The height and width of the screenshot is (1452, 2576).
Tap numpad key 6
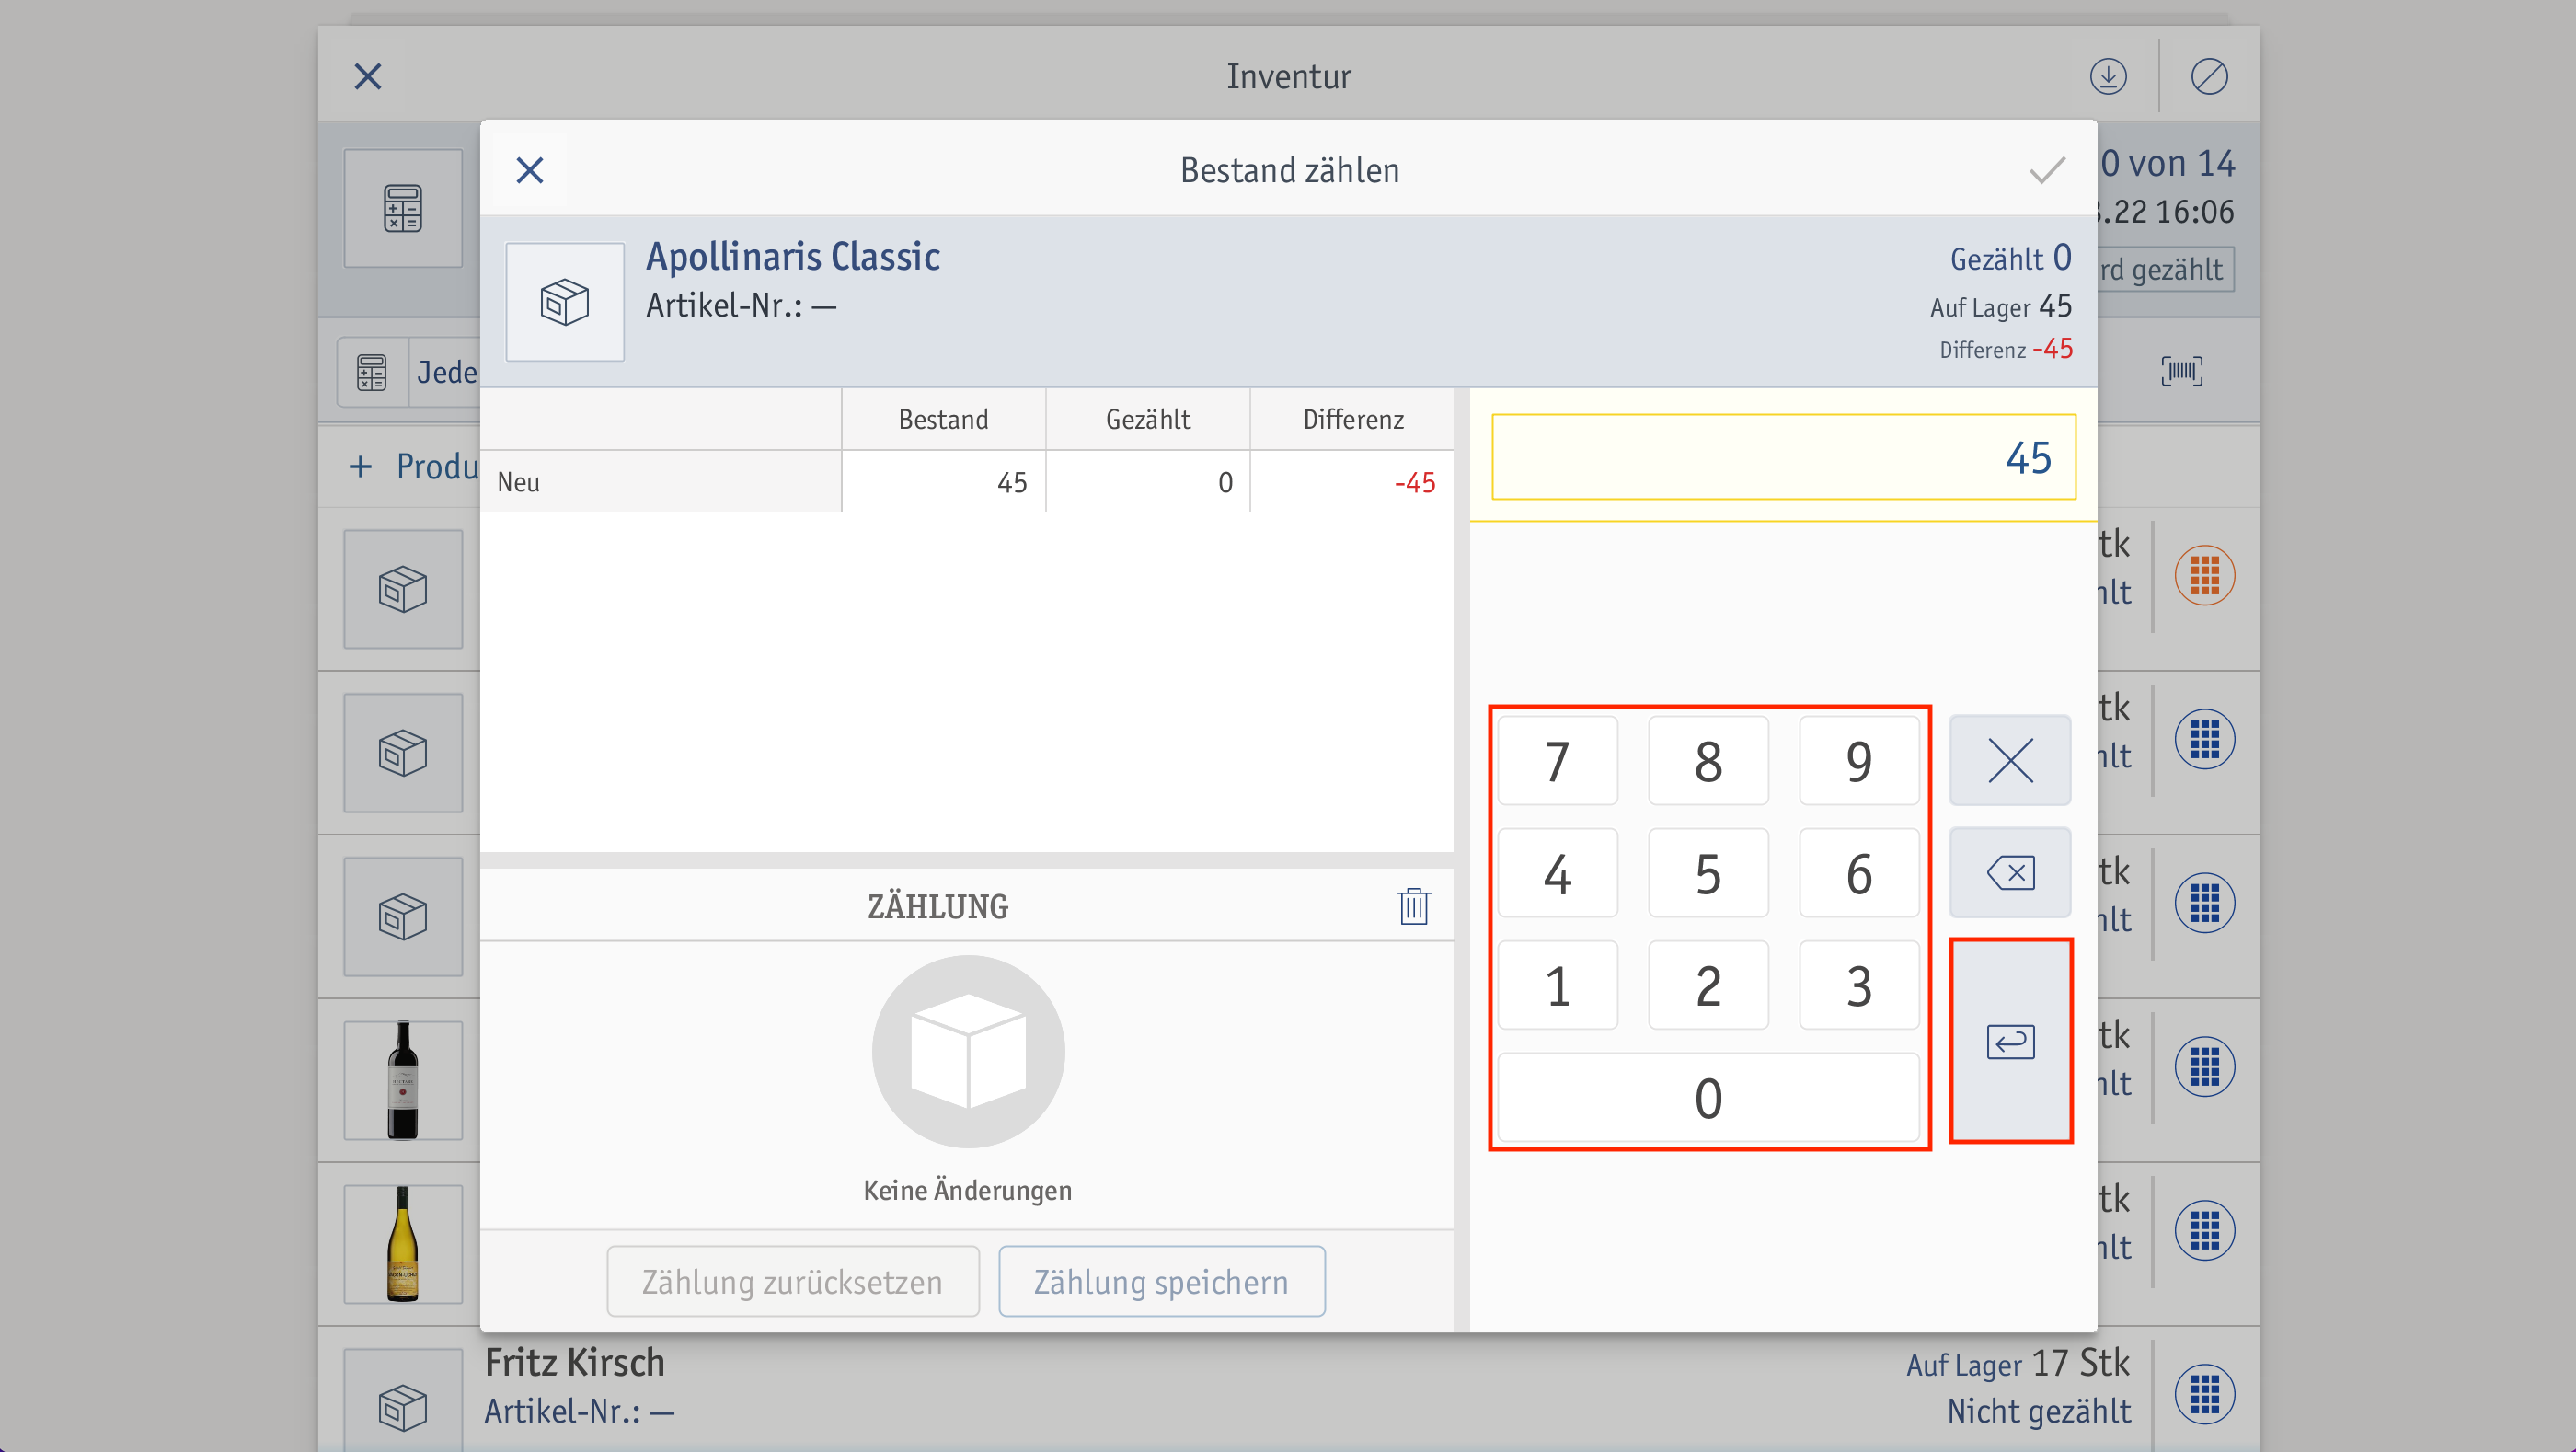pyautogui.click(x=1859, y=873)
